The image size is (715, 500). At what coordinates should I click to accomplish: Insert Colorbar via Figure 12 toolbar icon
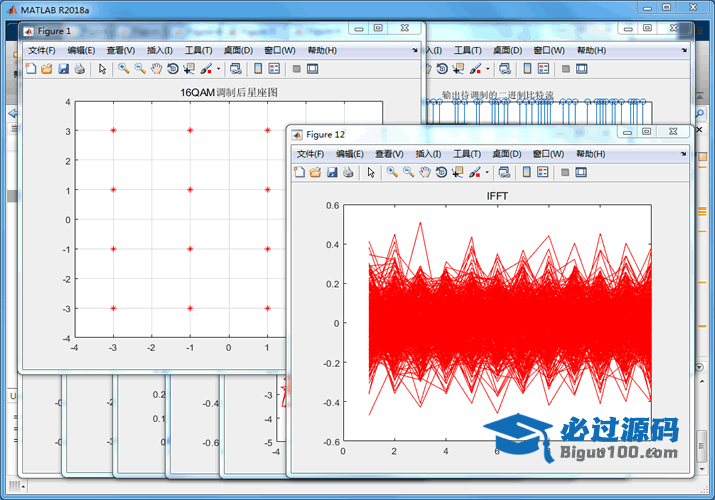tap(527, 172)
